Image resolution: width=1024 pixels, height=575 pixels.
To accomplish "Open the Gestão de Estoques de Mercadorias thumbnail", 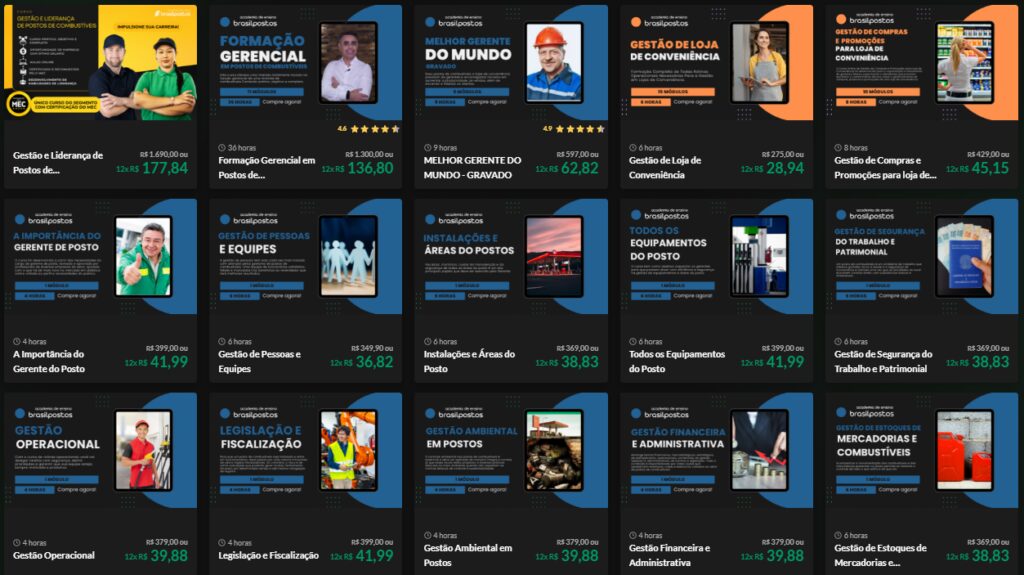I will pos(921,450).
